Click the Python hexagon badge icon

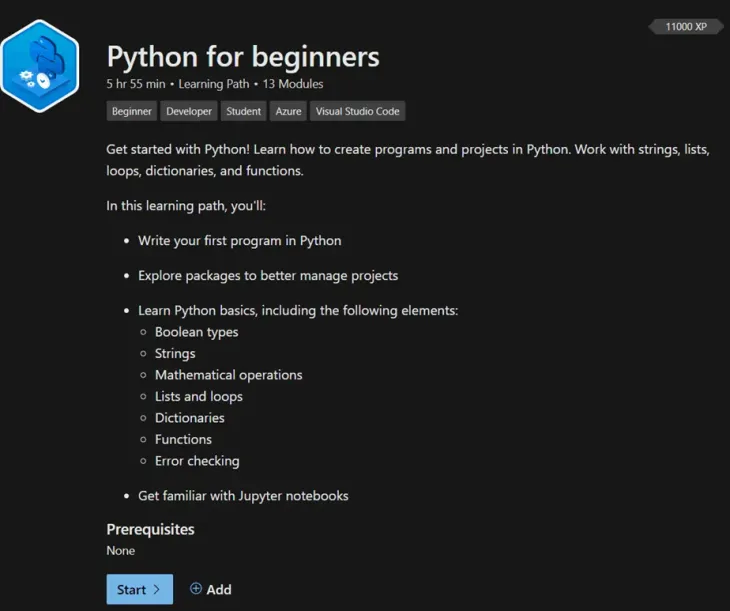click(x=38, y=64)
